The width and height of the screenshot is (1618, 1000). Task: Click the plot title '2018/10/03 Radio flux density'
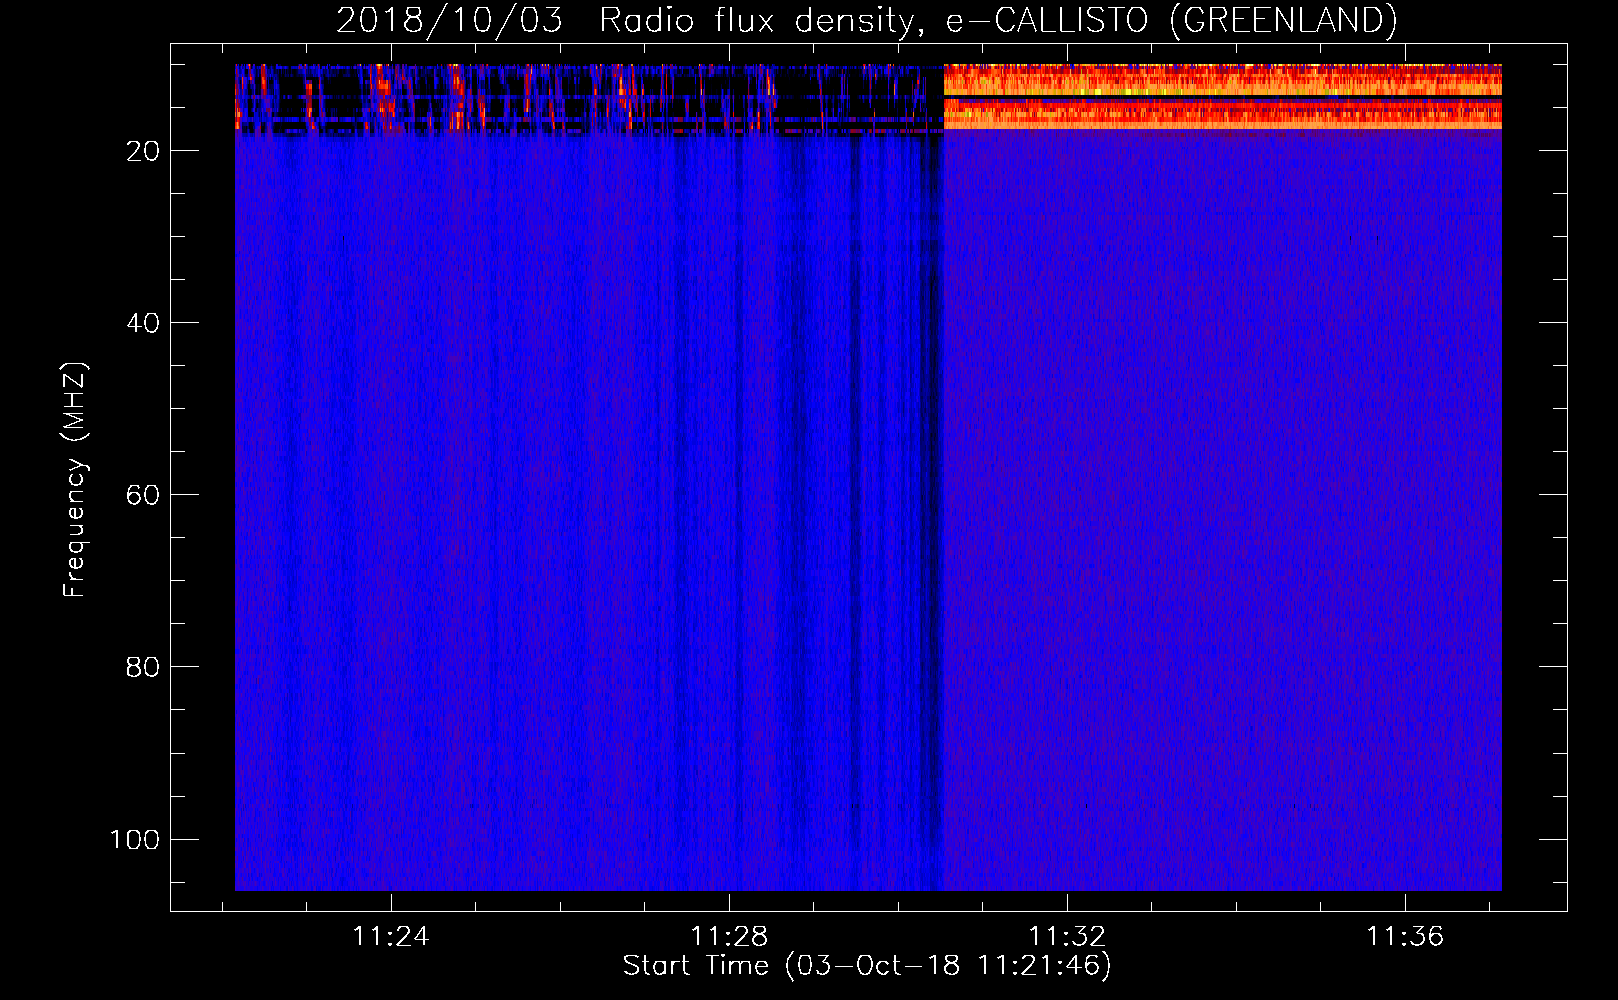[x=866, y=20]
